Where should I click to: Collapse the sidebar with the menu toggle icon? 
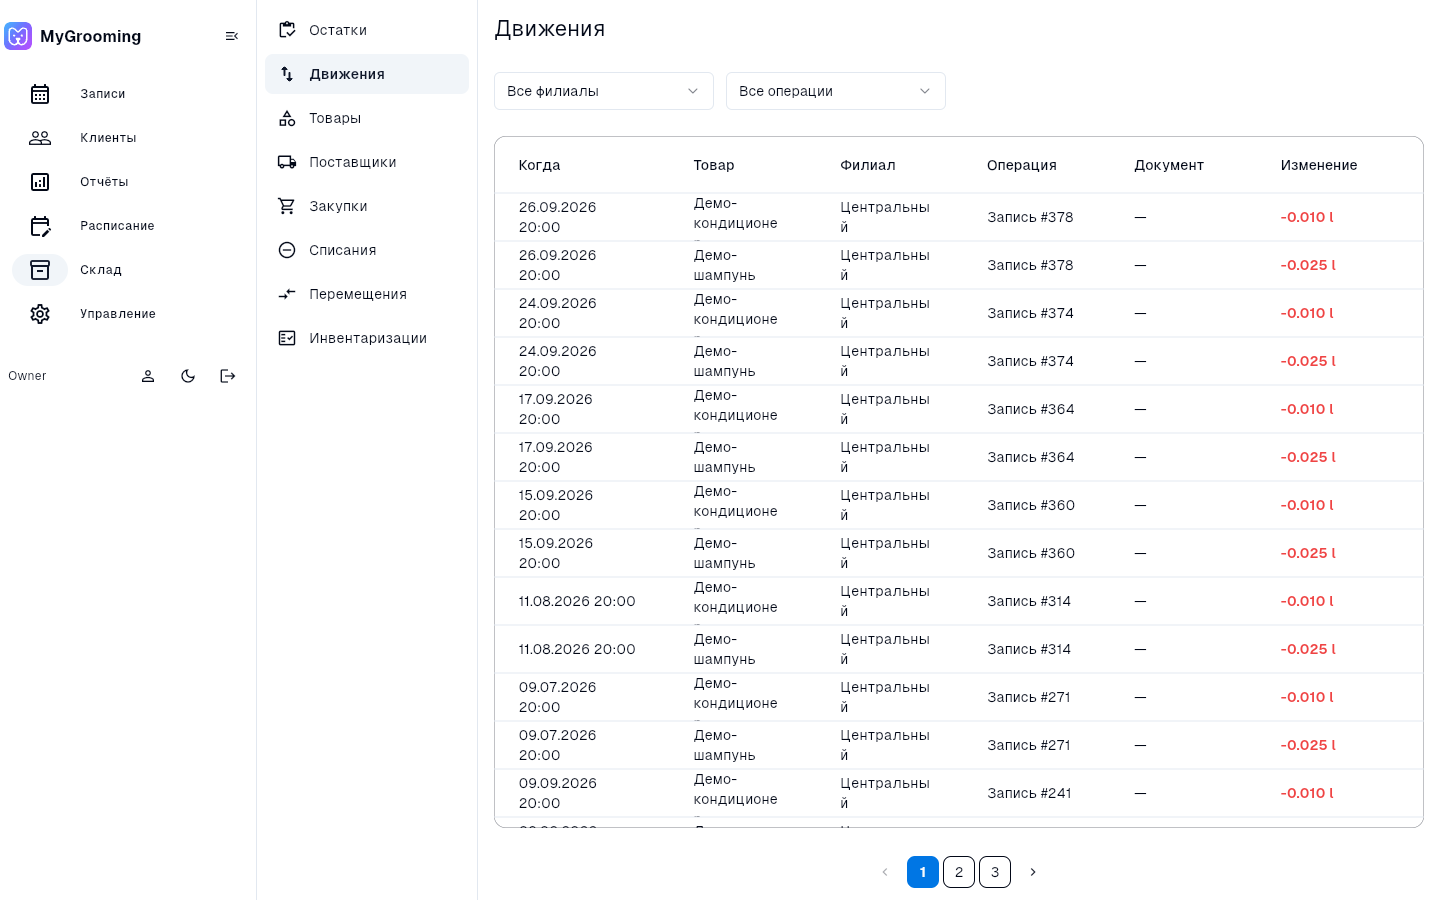[x=232, y=36]
